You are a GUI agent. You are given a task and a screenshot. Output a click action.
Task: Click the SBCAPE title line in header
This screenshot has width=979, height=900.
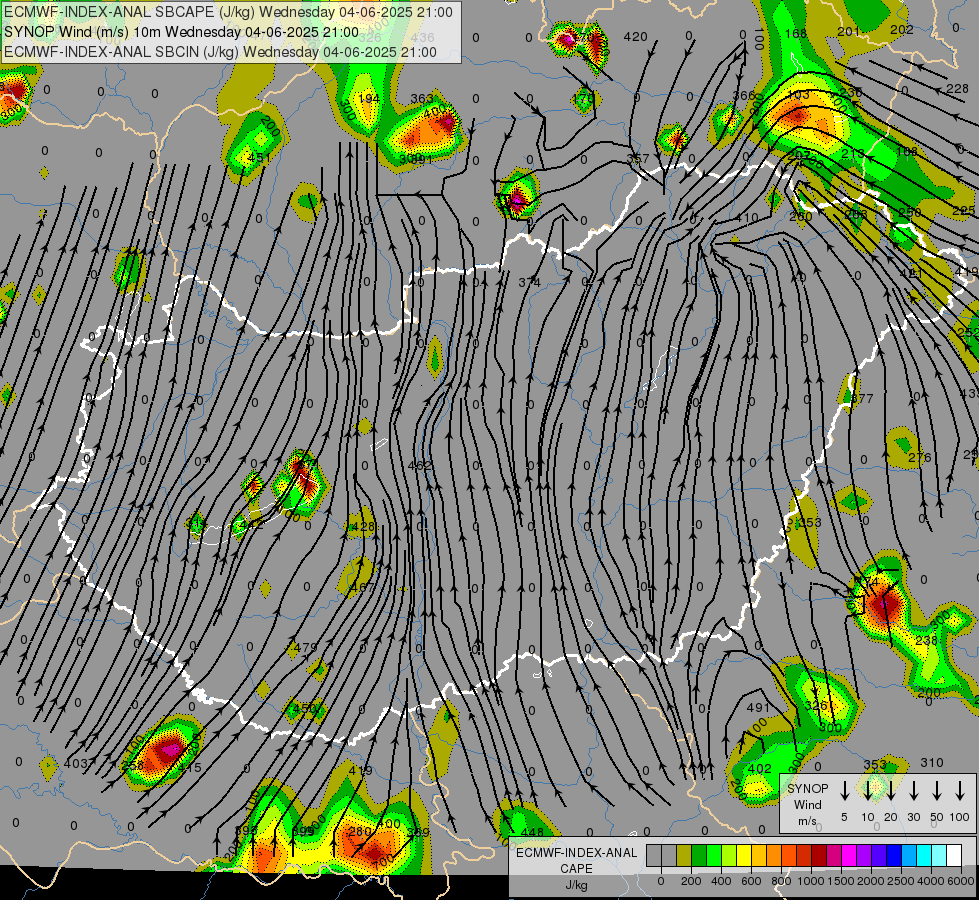[x=229, y=12]
